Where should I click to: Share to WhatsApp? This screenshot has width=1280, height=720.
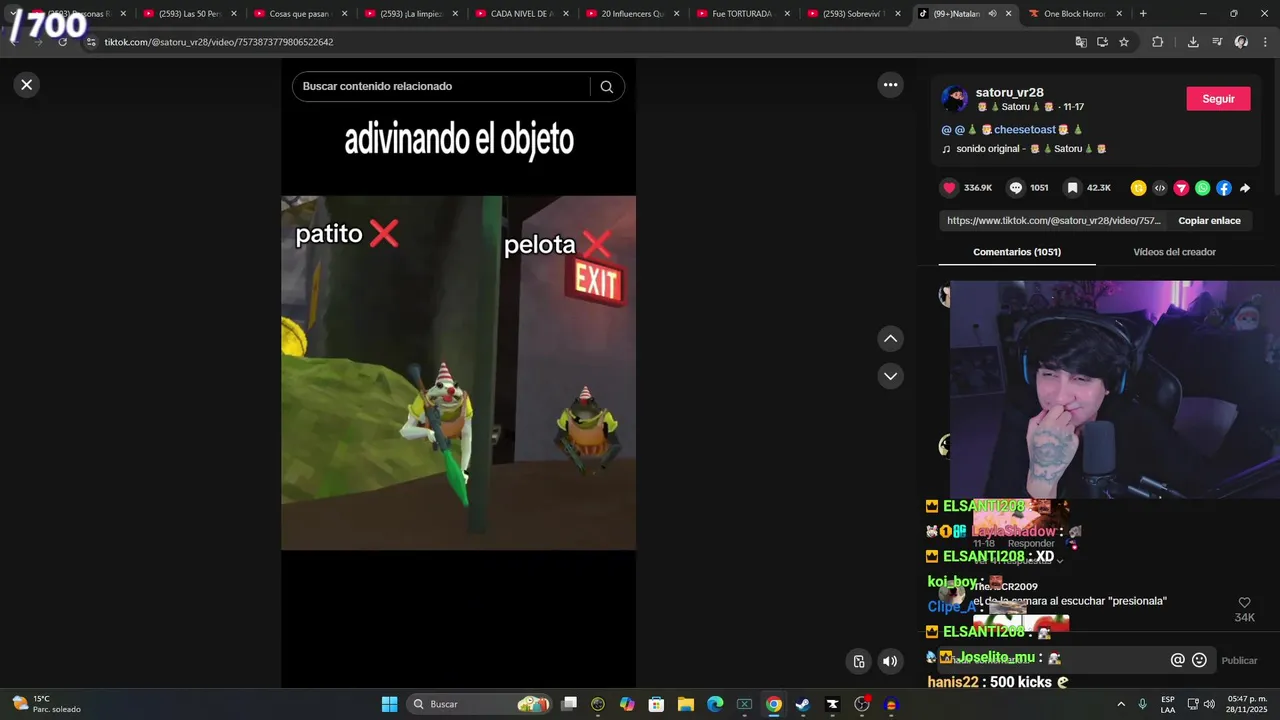1202,188
